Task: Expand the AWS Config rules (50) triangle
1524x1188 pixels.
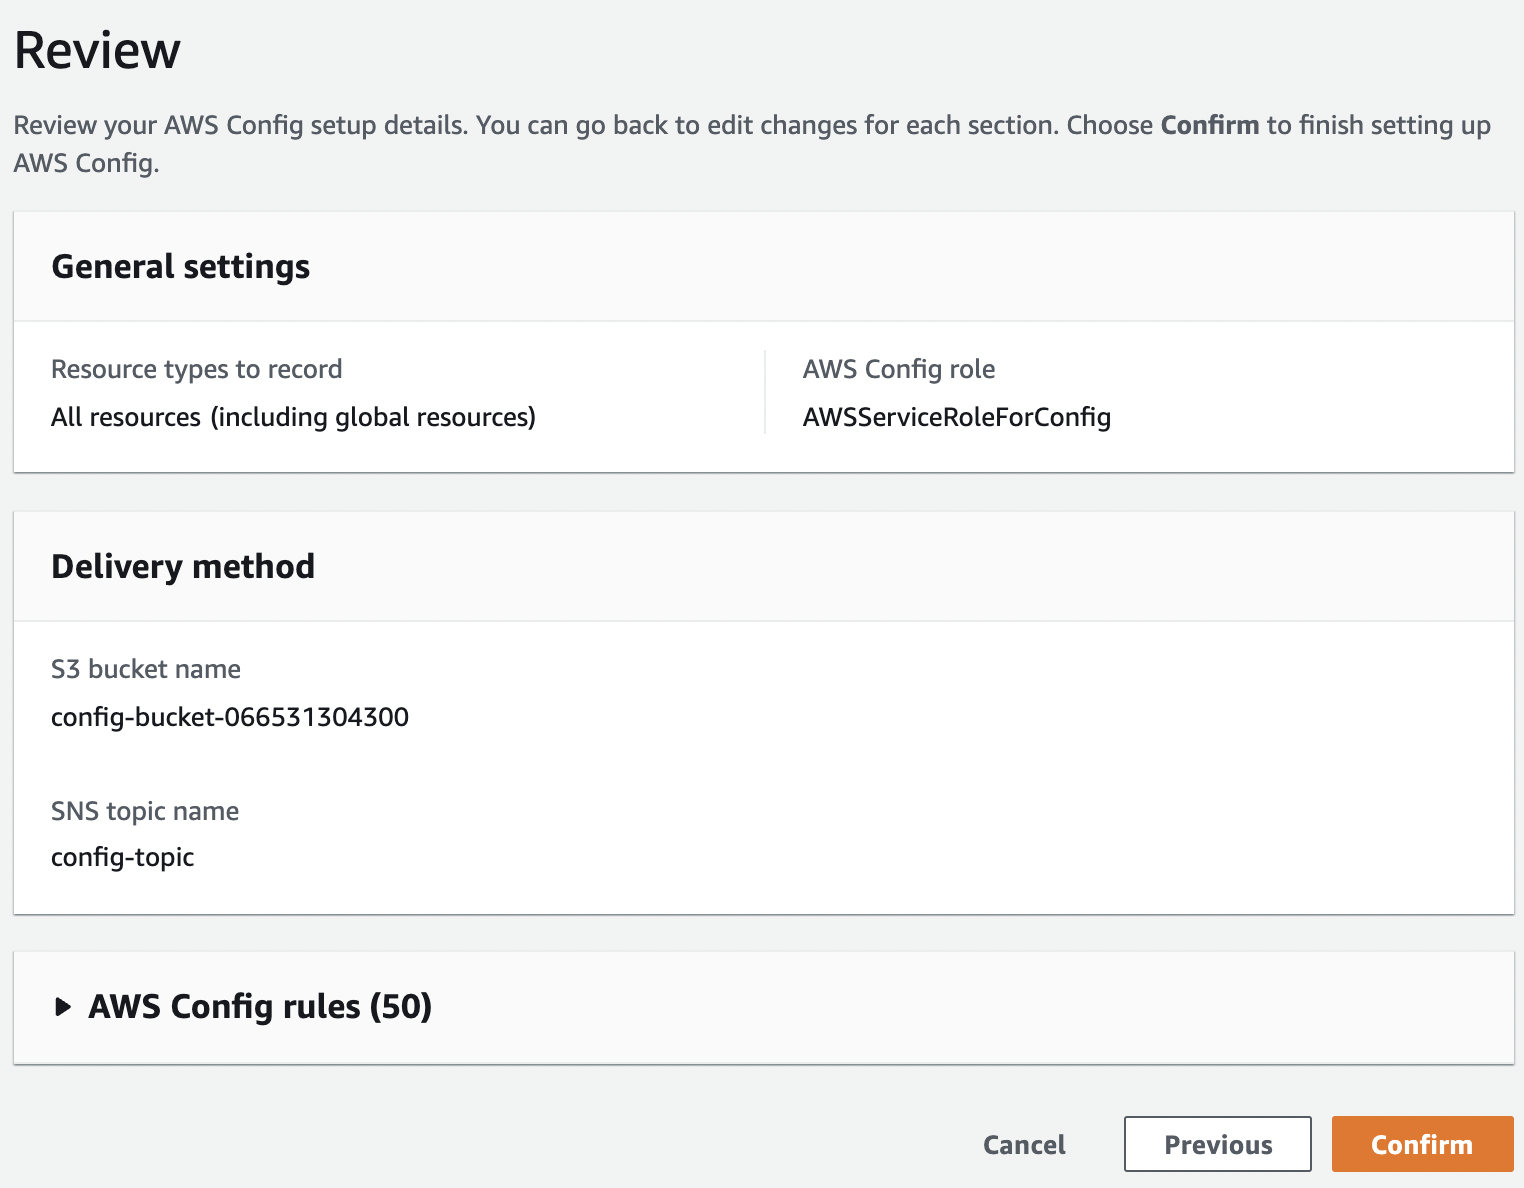Action: coord(63,1007)
